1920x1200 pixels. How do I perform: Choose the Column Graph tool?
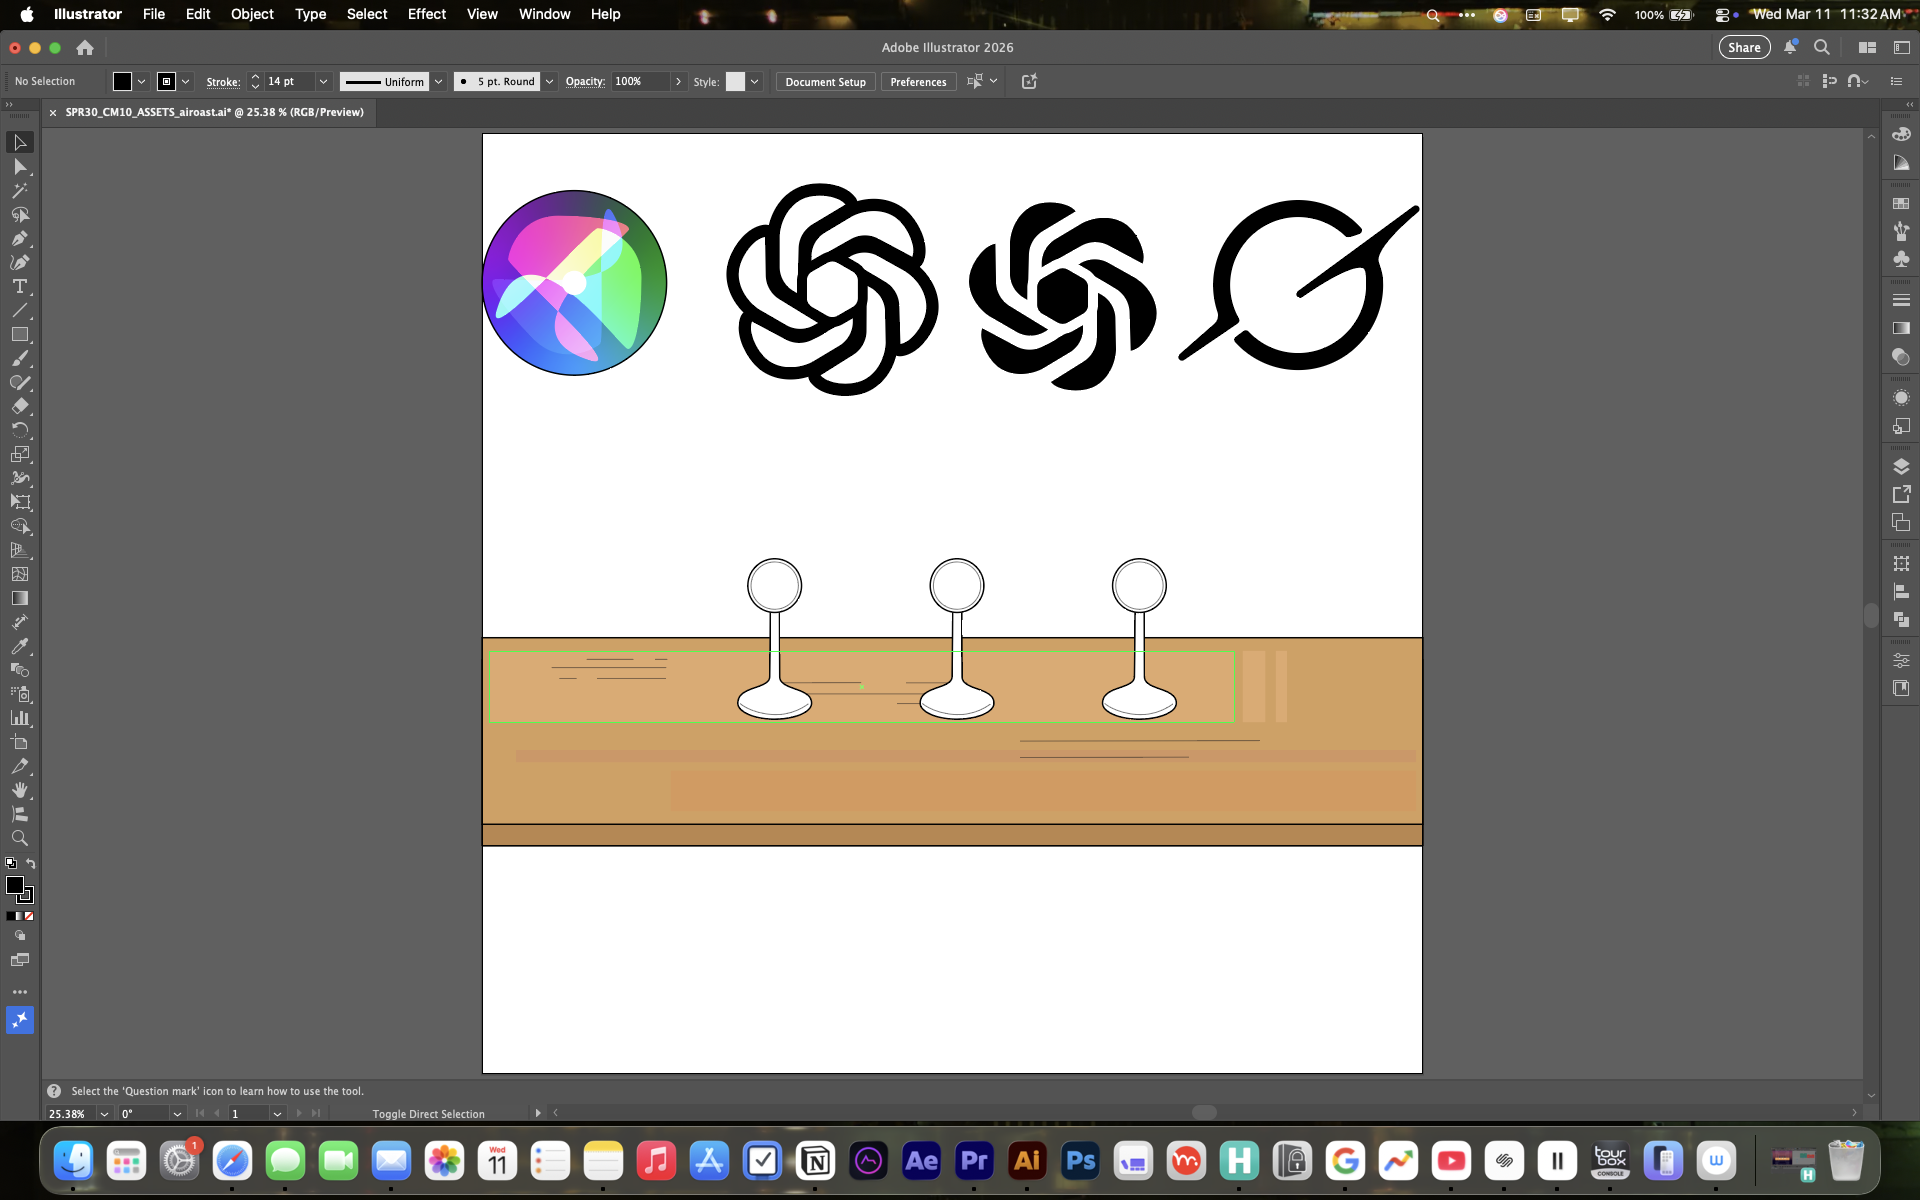click(x=20, y=718)
